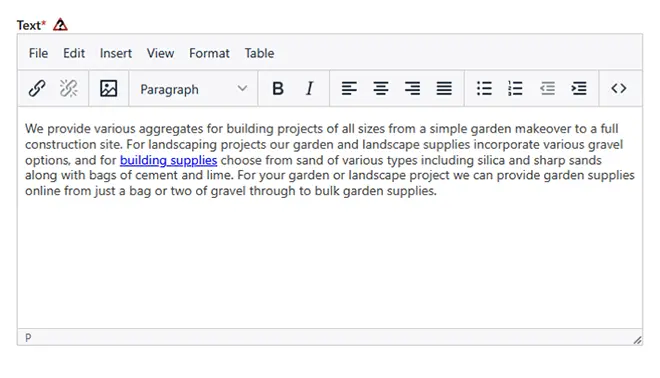This screenshot has width=660, height=378.
Task: Align text left
Action: point(349,89)
